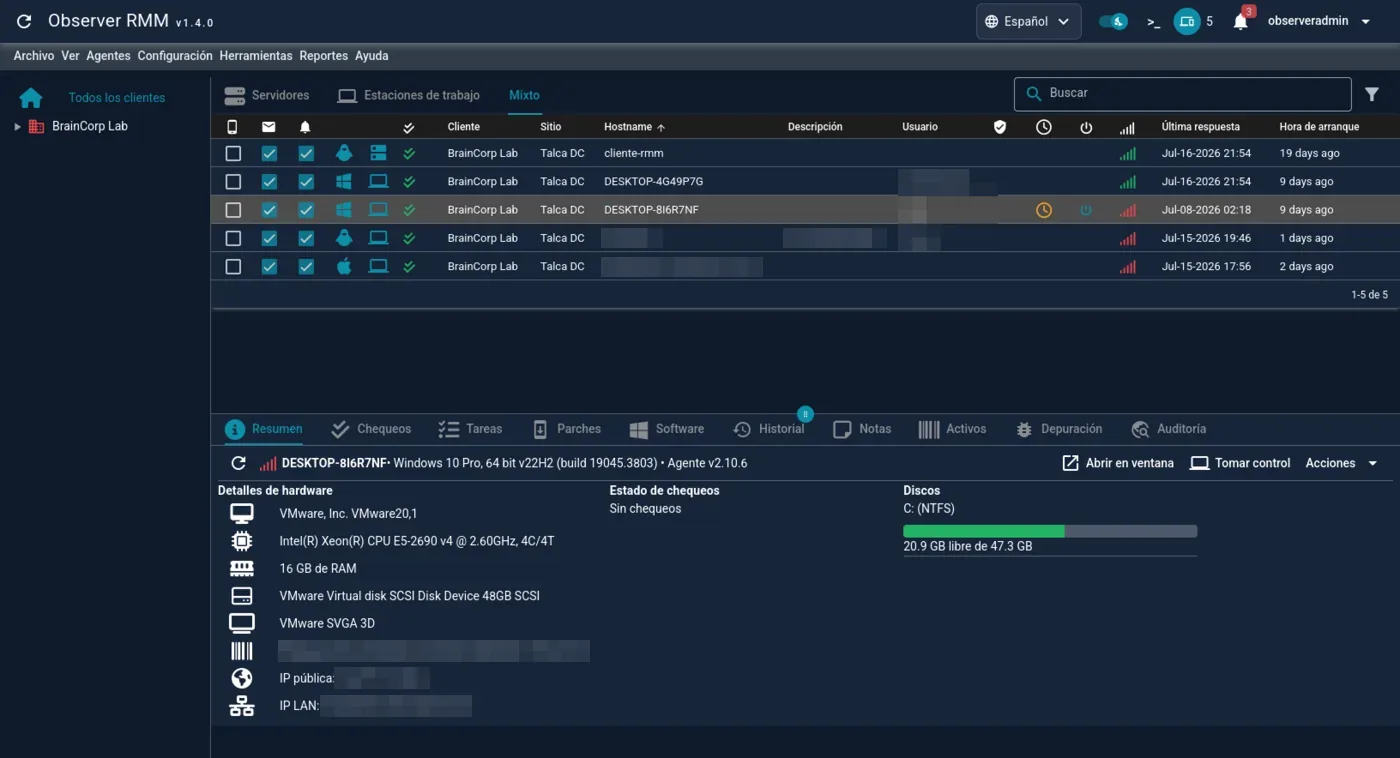Open the Parches tab
This screenshot has width=1400, height=758.
567,429
